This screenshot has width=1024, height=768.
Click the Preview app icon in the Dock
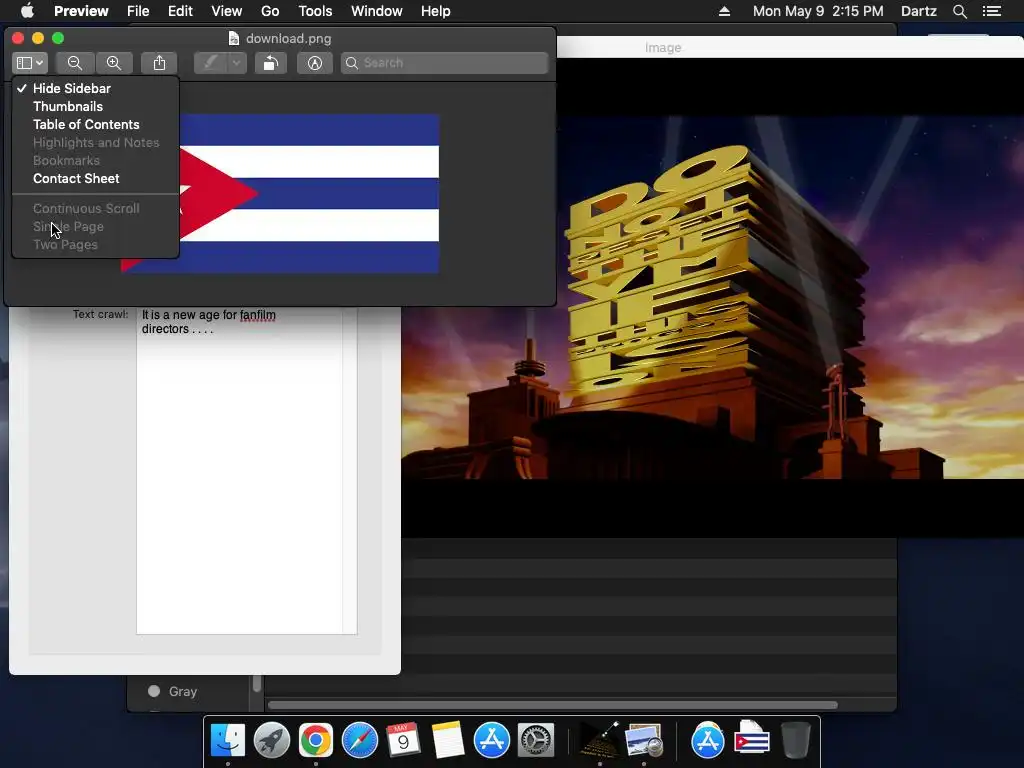[x=644, y=741]
